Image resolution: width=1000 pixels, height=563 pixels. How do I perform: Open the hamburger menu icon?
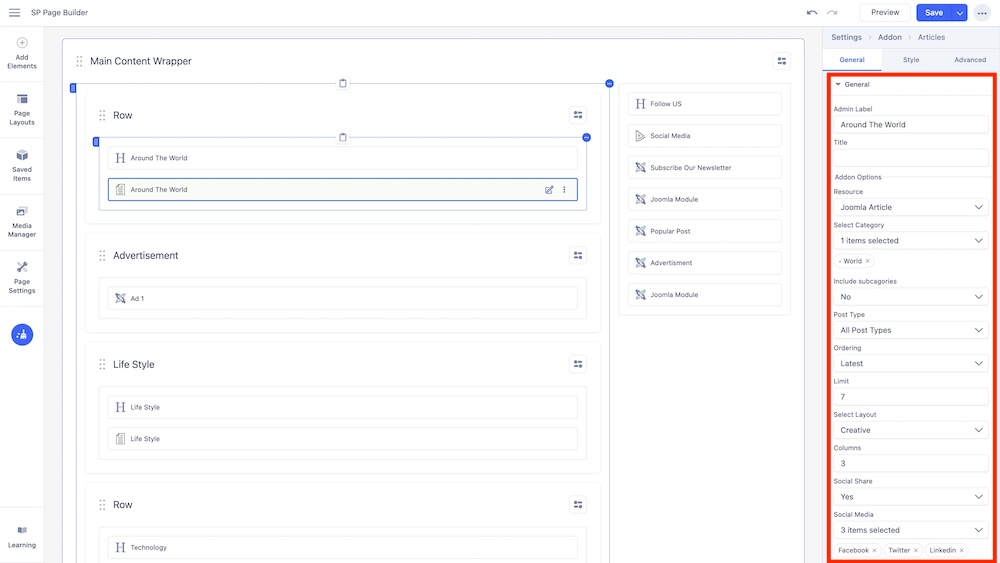pos(14,12)
